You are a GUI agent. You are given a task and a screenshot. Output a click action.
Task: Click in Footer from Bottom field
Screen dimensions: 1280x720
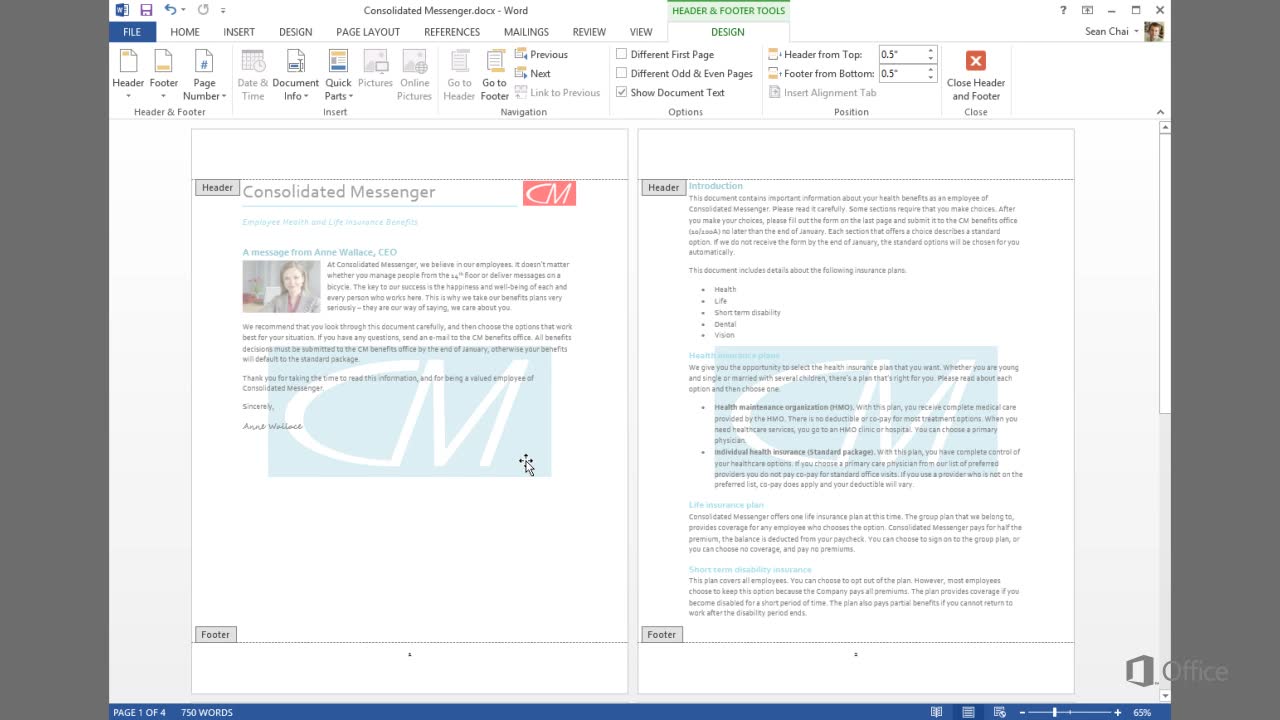point(902,73)
